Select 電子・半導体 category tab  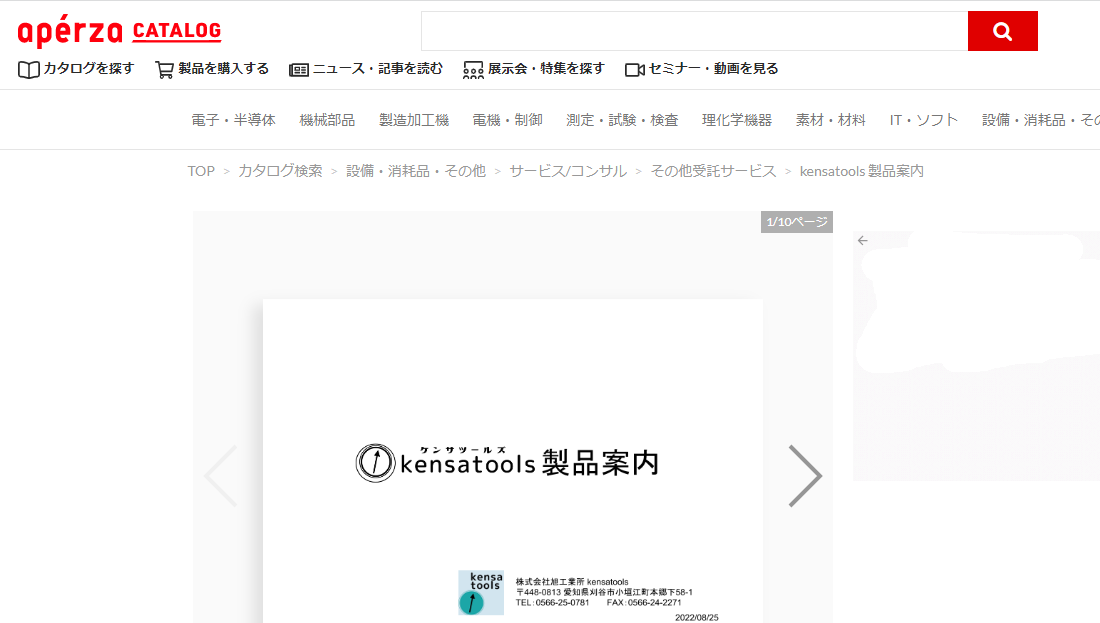[234, 120]
